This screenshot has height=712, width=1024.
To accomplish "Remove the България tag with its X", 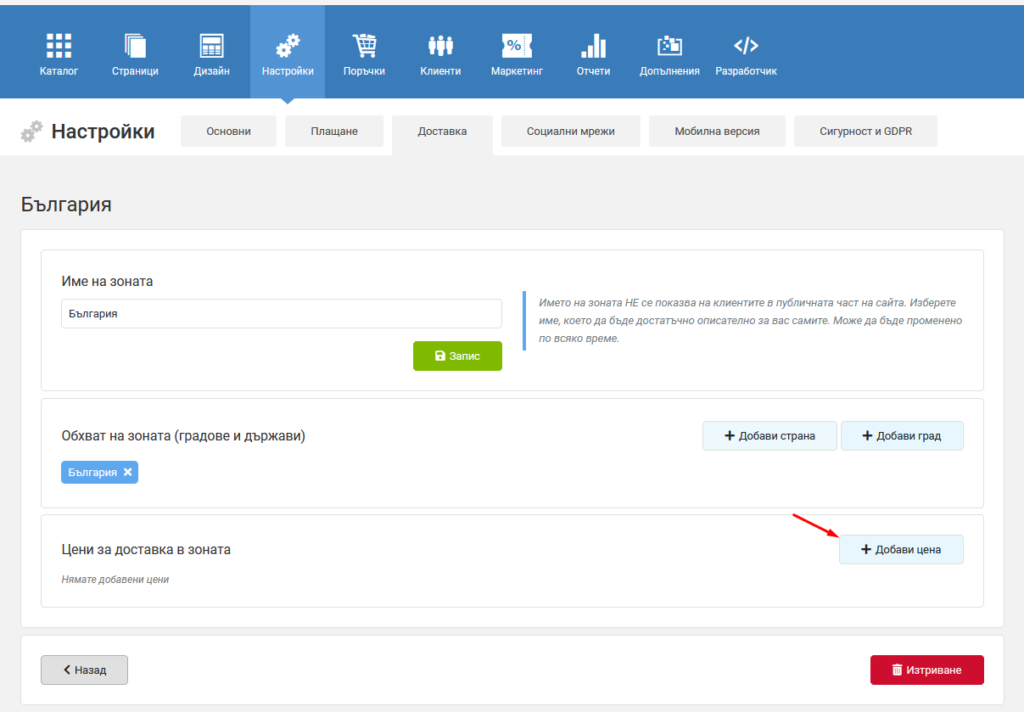I will [x=128, y=472].
